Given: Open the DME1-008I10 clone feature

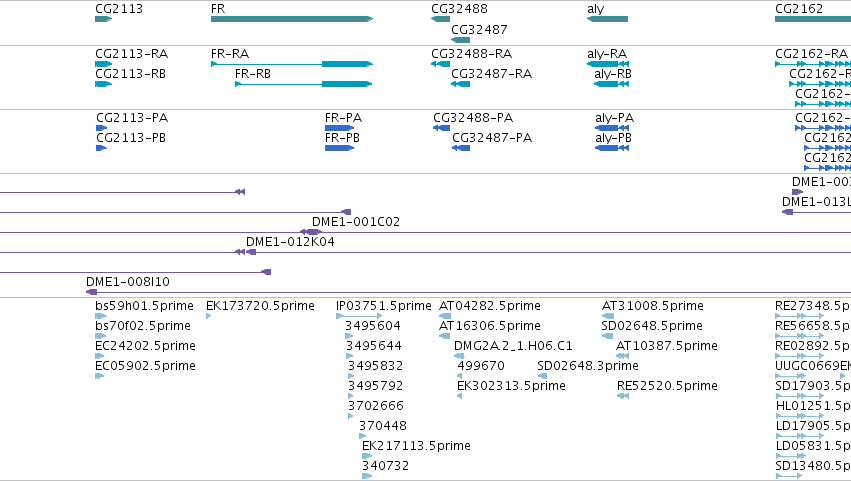Looking at the screenshot, I should pyautogui.click(x=91, y=292).
